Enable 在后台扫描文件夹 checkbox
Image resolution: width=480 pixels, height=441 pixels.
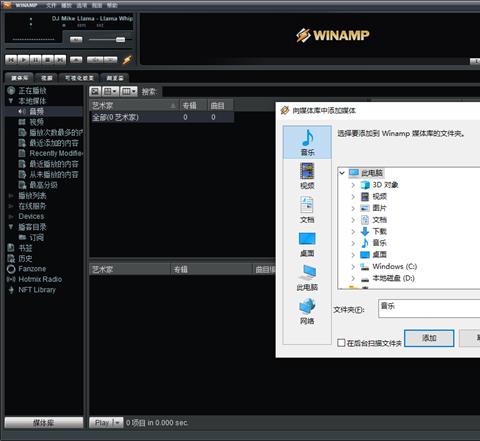click(341, 343)
